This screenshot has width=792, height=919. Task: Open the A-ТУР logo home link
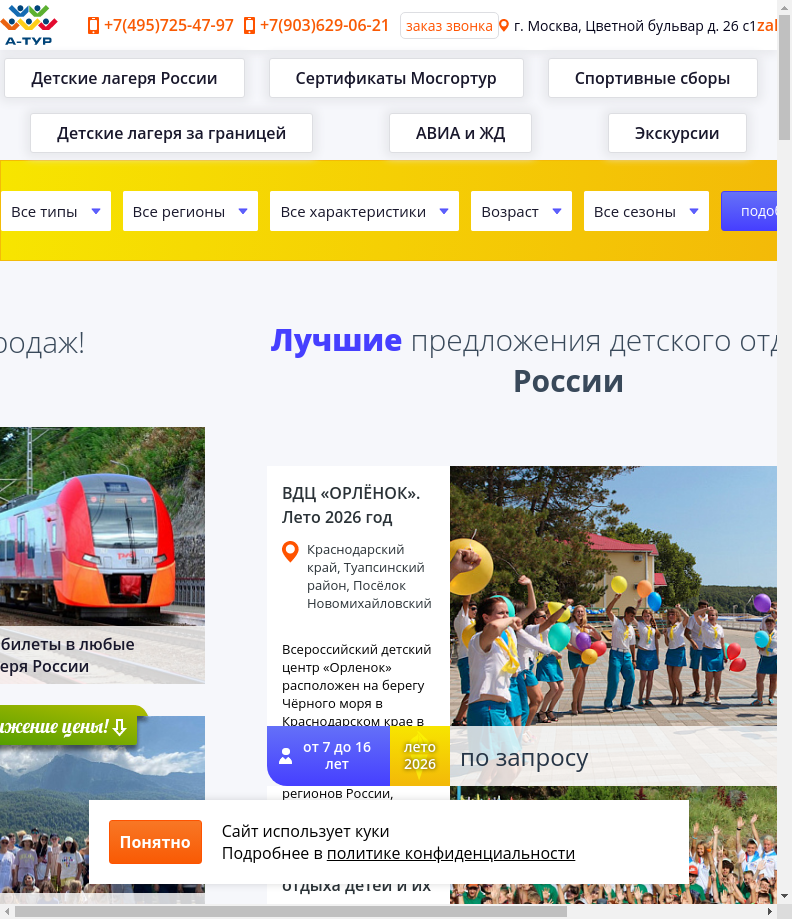(x=28, y=25)
